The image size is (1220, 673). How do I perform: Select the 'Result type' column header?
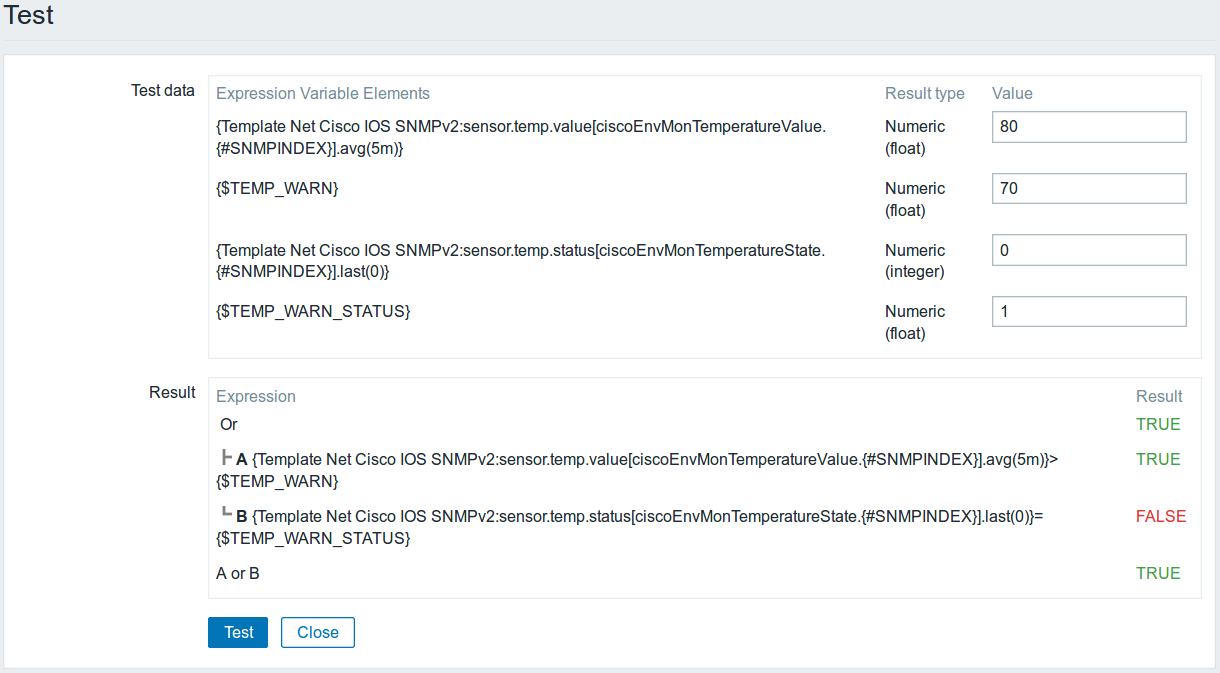pyautogui.click(x=925, y=93)
